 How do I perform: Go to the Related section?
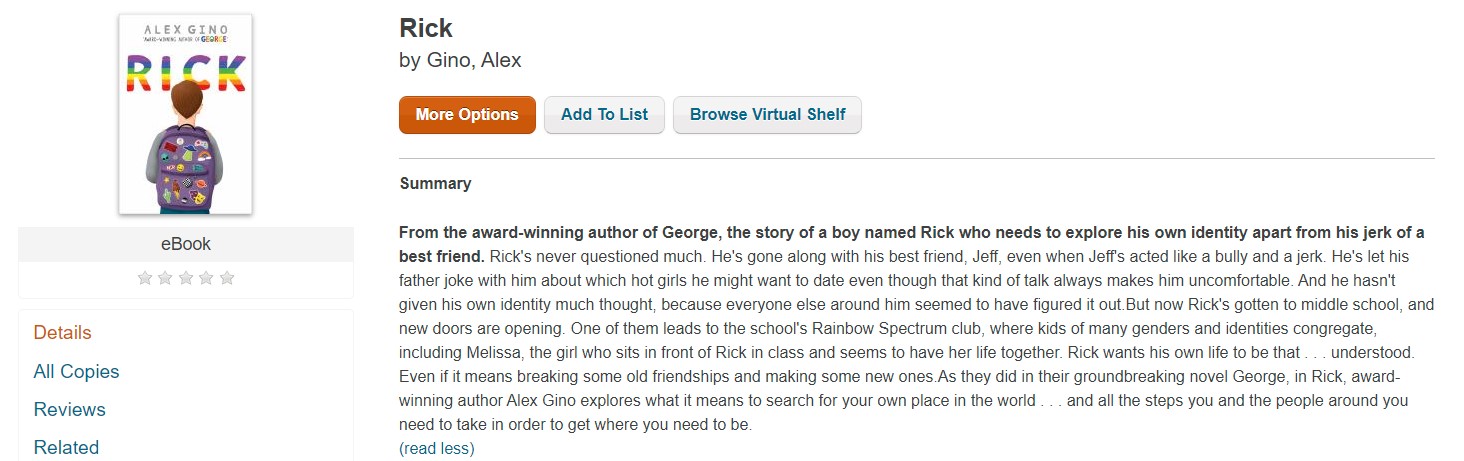[x=66, y=447]
